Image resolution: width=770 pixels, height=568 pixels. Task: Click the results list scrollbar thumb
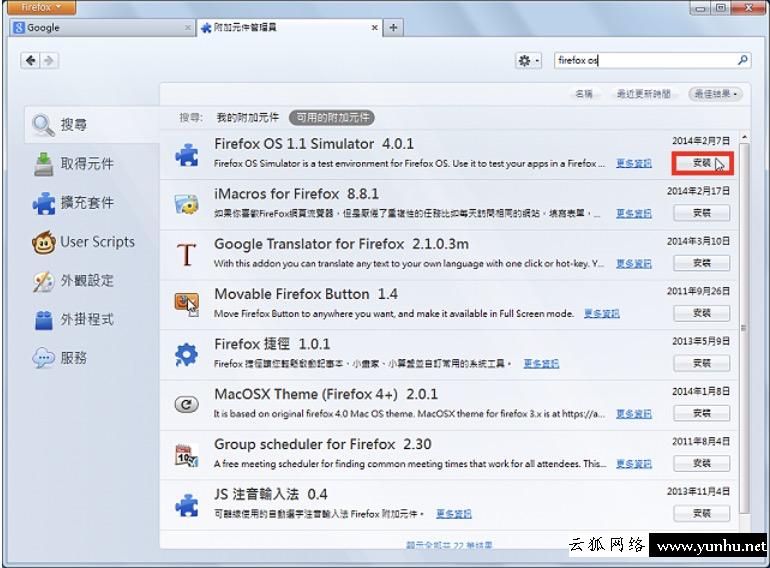coord(744,328)
